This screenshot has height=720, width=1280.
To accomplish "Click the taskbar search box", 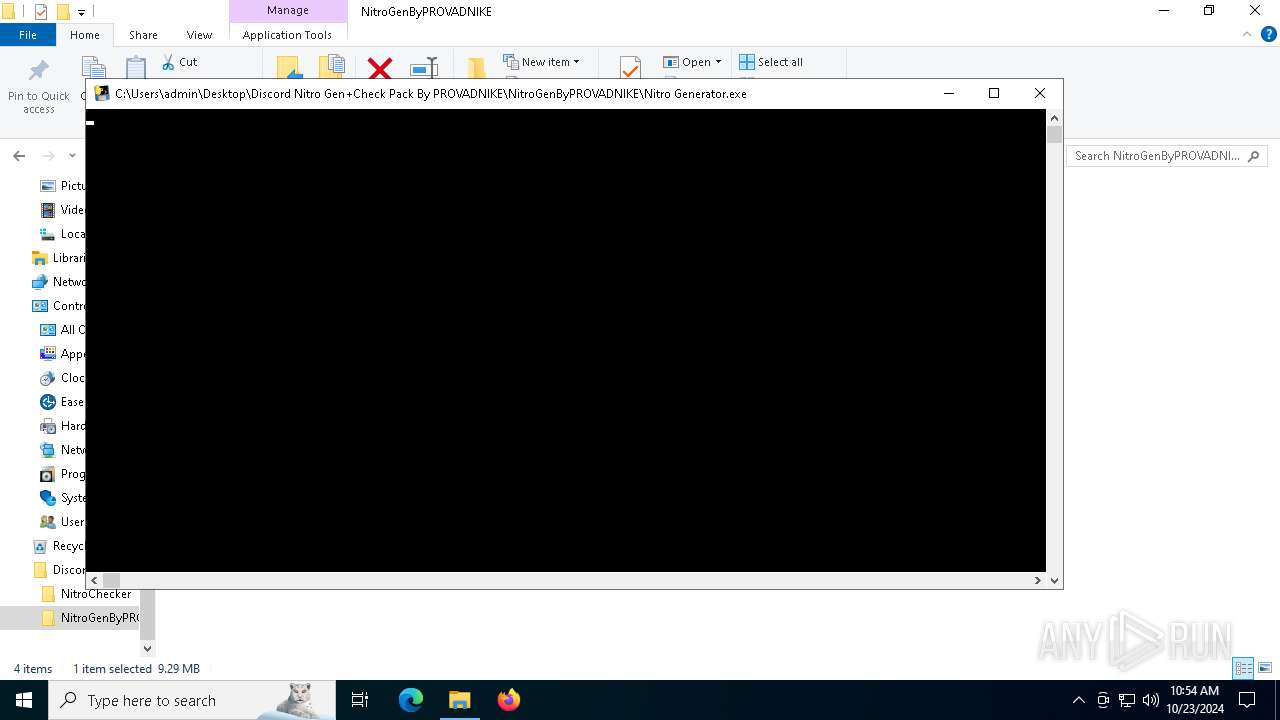I will [x=192, y=700].
